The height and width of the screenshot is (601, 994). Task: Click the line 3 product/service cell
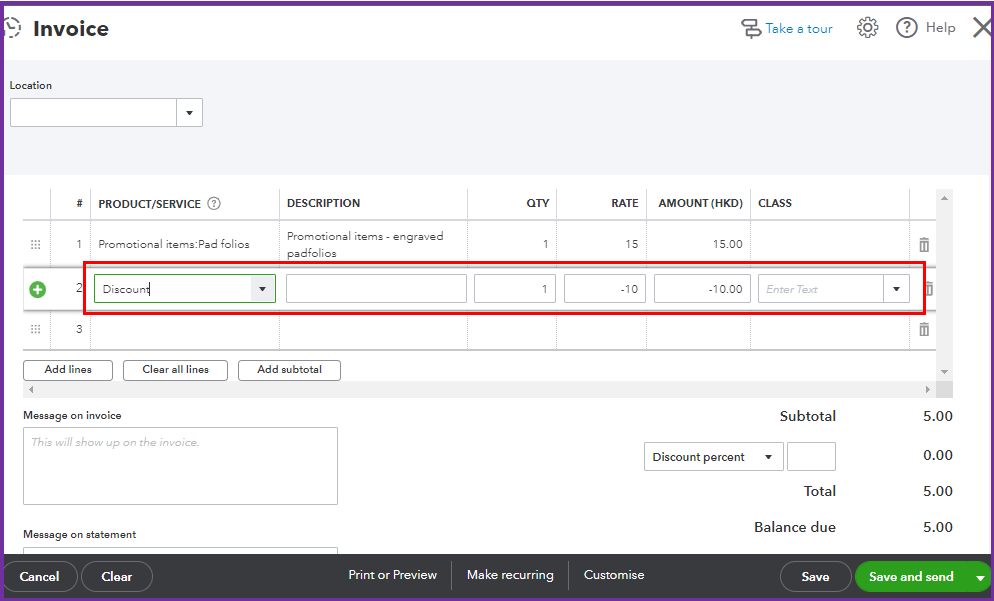click(x=184, y=329)
